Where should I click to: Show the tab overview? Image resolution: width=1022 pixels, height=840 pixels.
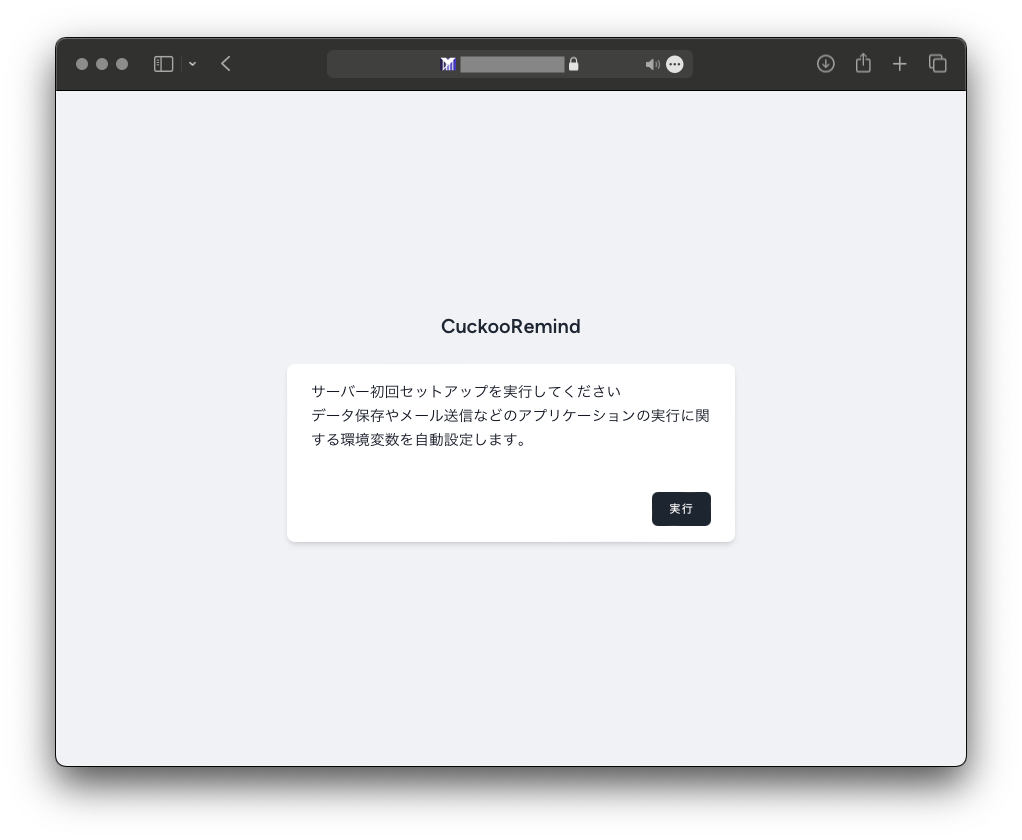pos(938,64)
